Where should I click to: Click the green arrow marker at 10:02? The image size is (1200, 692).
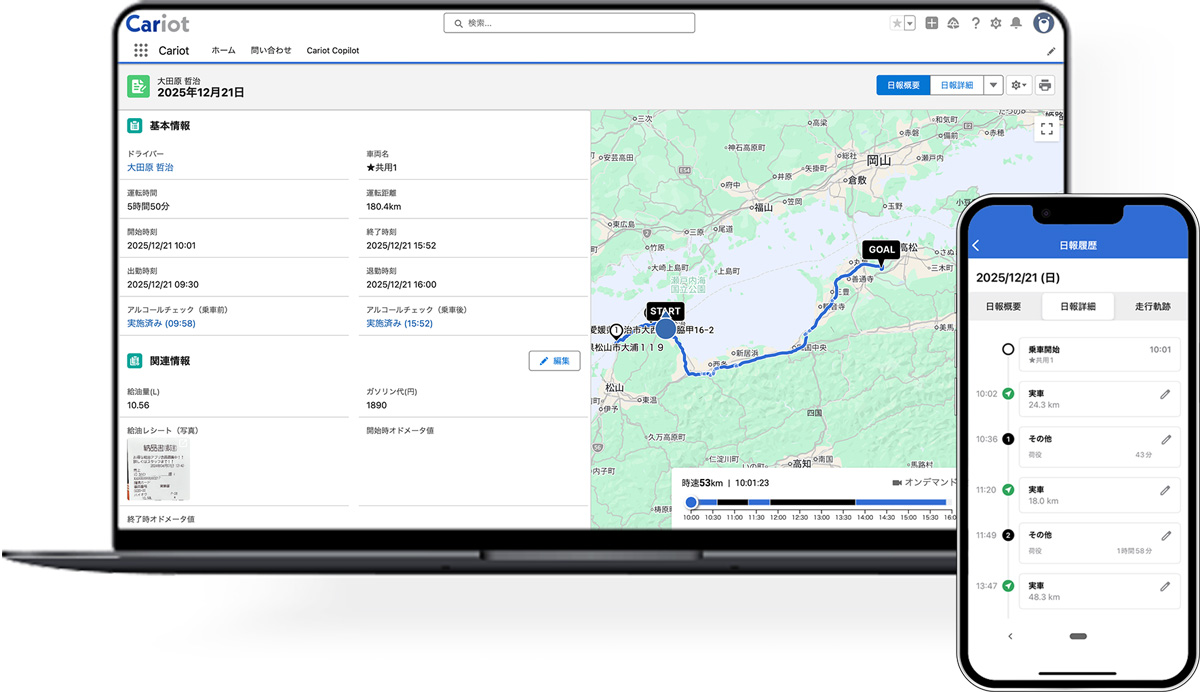pyautogui.click(x=1008, y=394)
